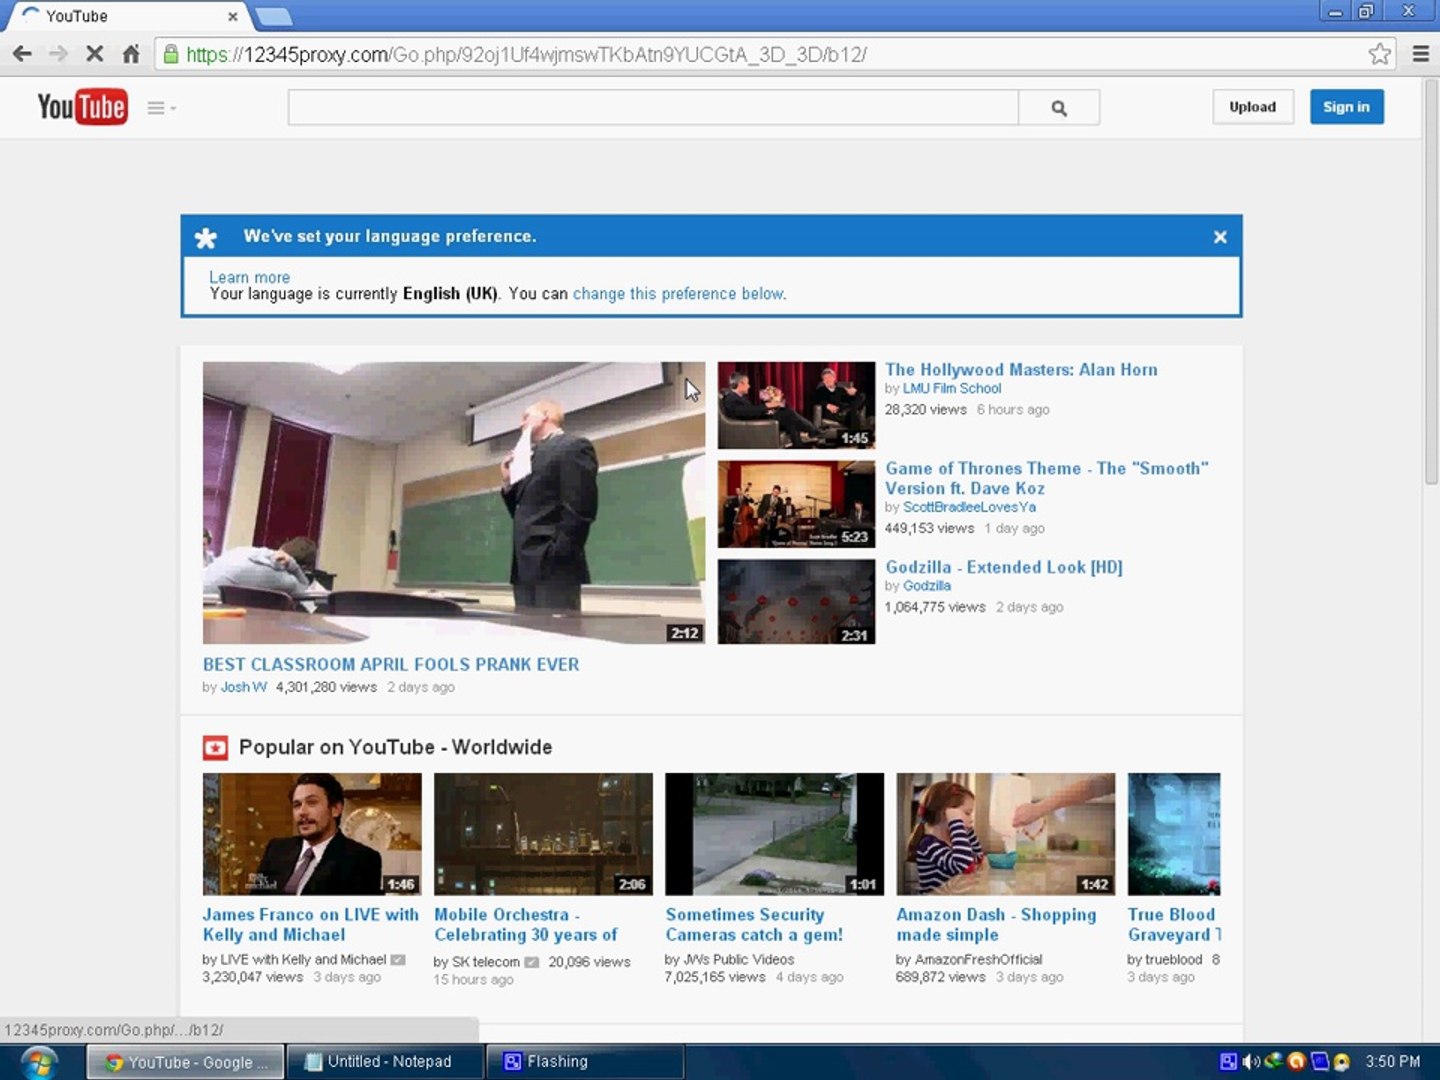Click the browser forward arrow
Image resolution: width=1440 pixels, height=1080 pixels.
point(58,54)
